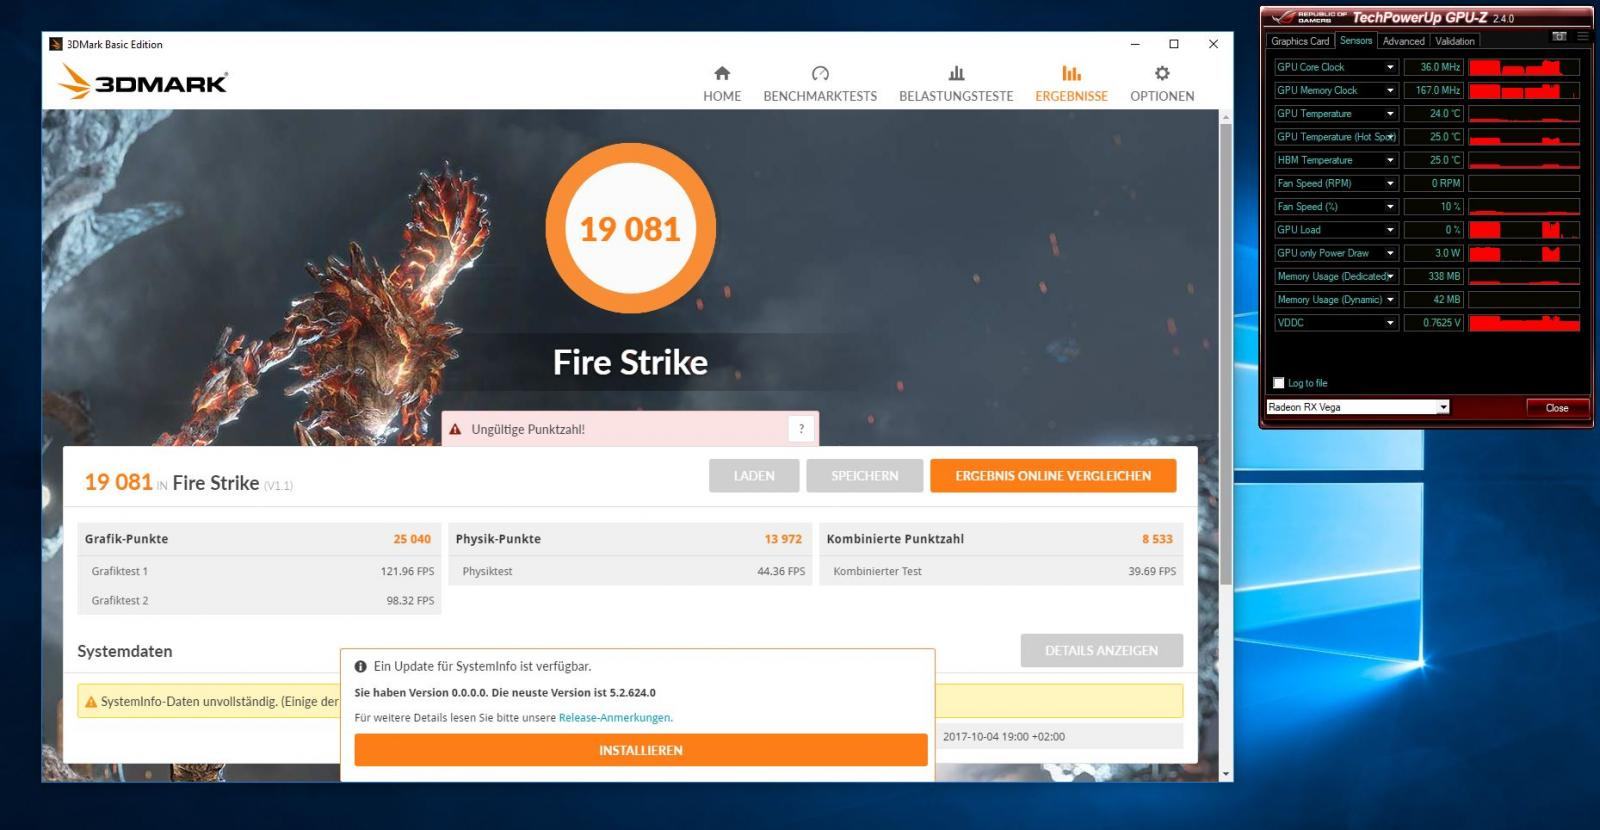Click INSTALLIEREN to update SystemInfo
This screenshot has height=830, width=1600.
click(x=641, y=750)
